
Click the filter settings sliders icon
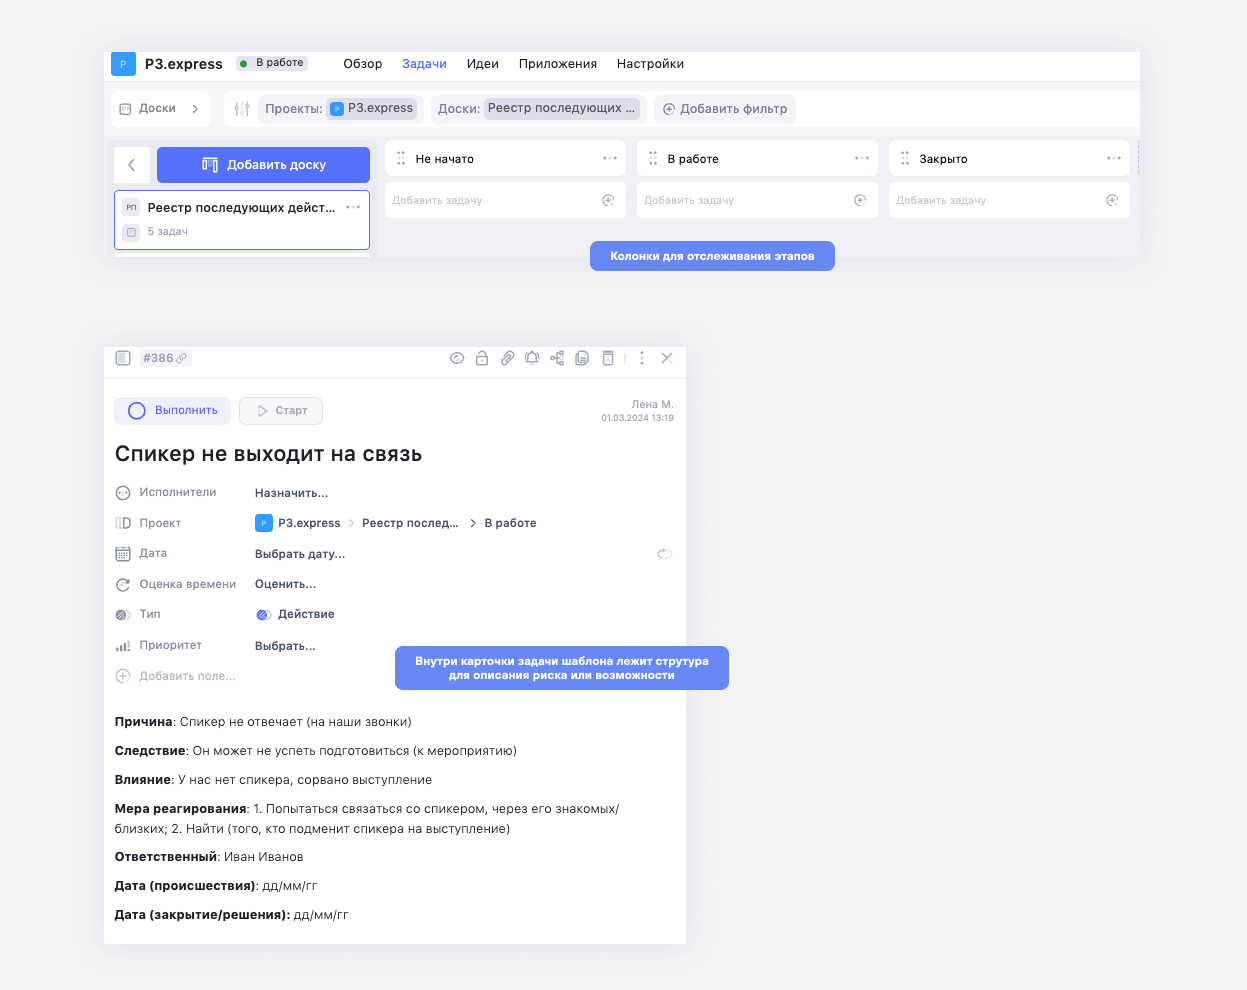242,109
